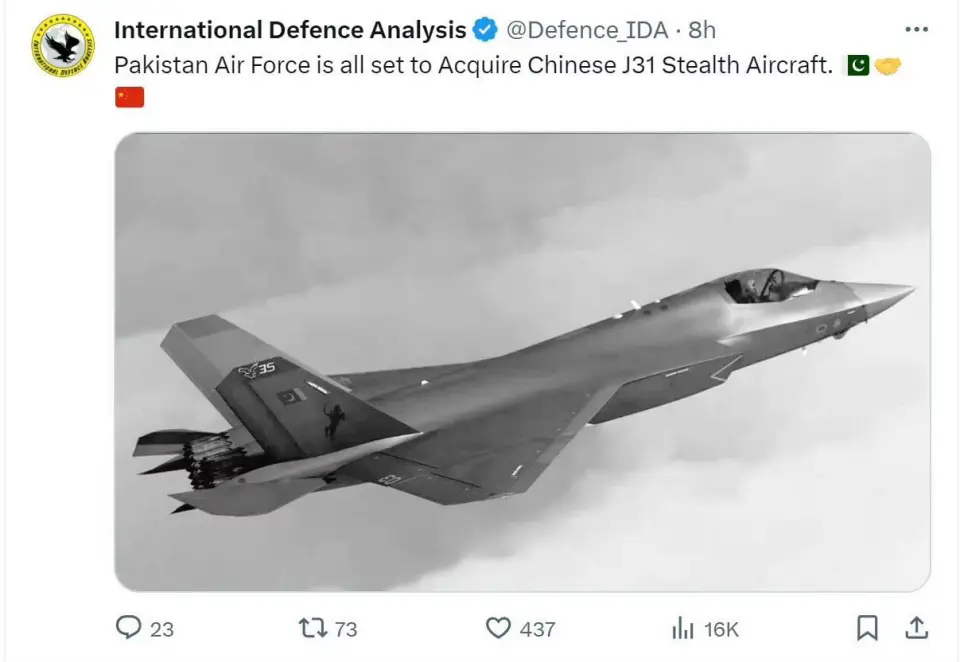Repost using the retweet arrows icon
The width and height of the screenshot is (960, 662).
tap(313, 628)
